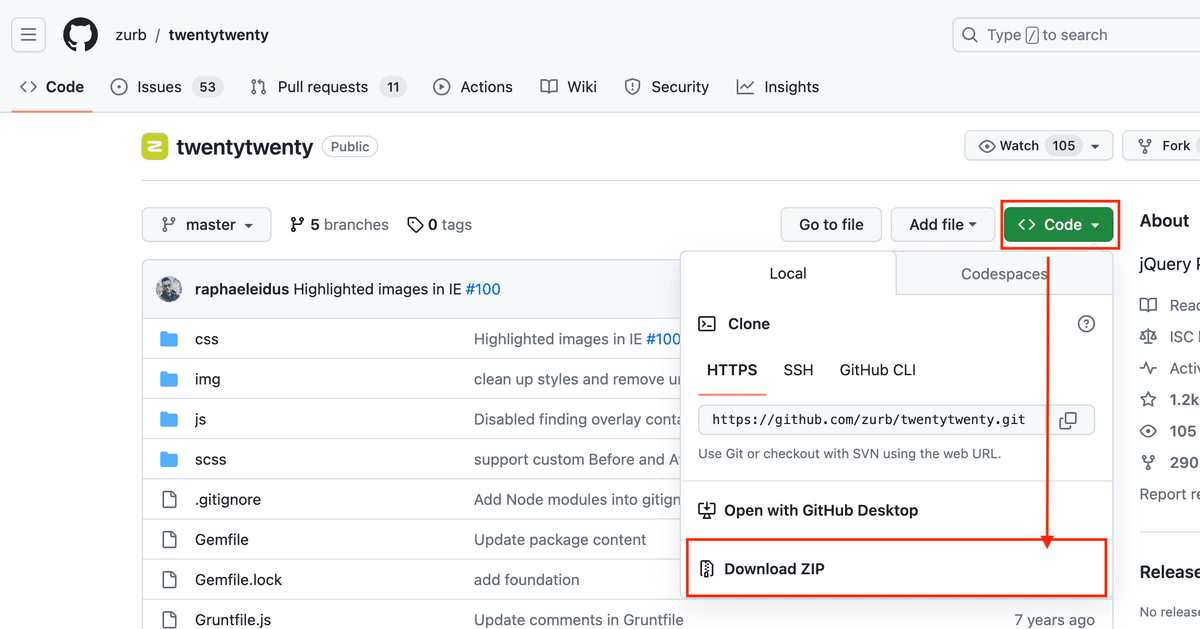Open the .gitignore file

click(x=228, y=499)
